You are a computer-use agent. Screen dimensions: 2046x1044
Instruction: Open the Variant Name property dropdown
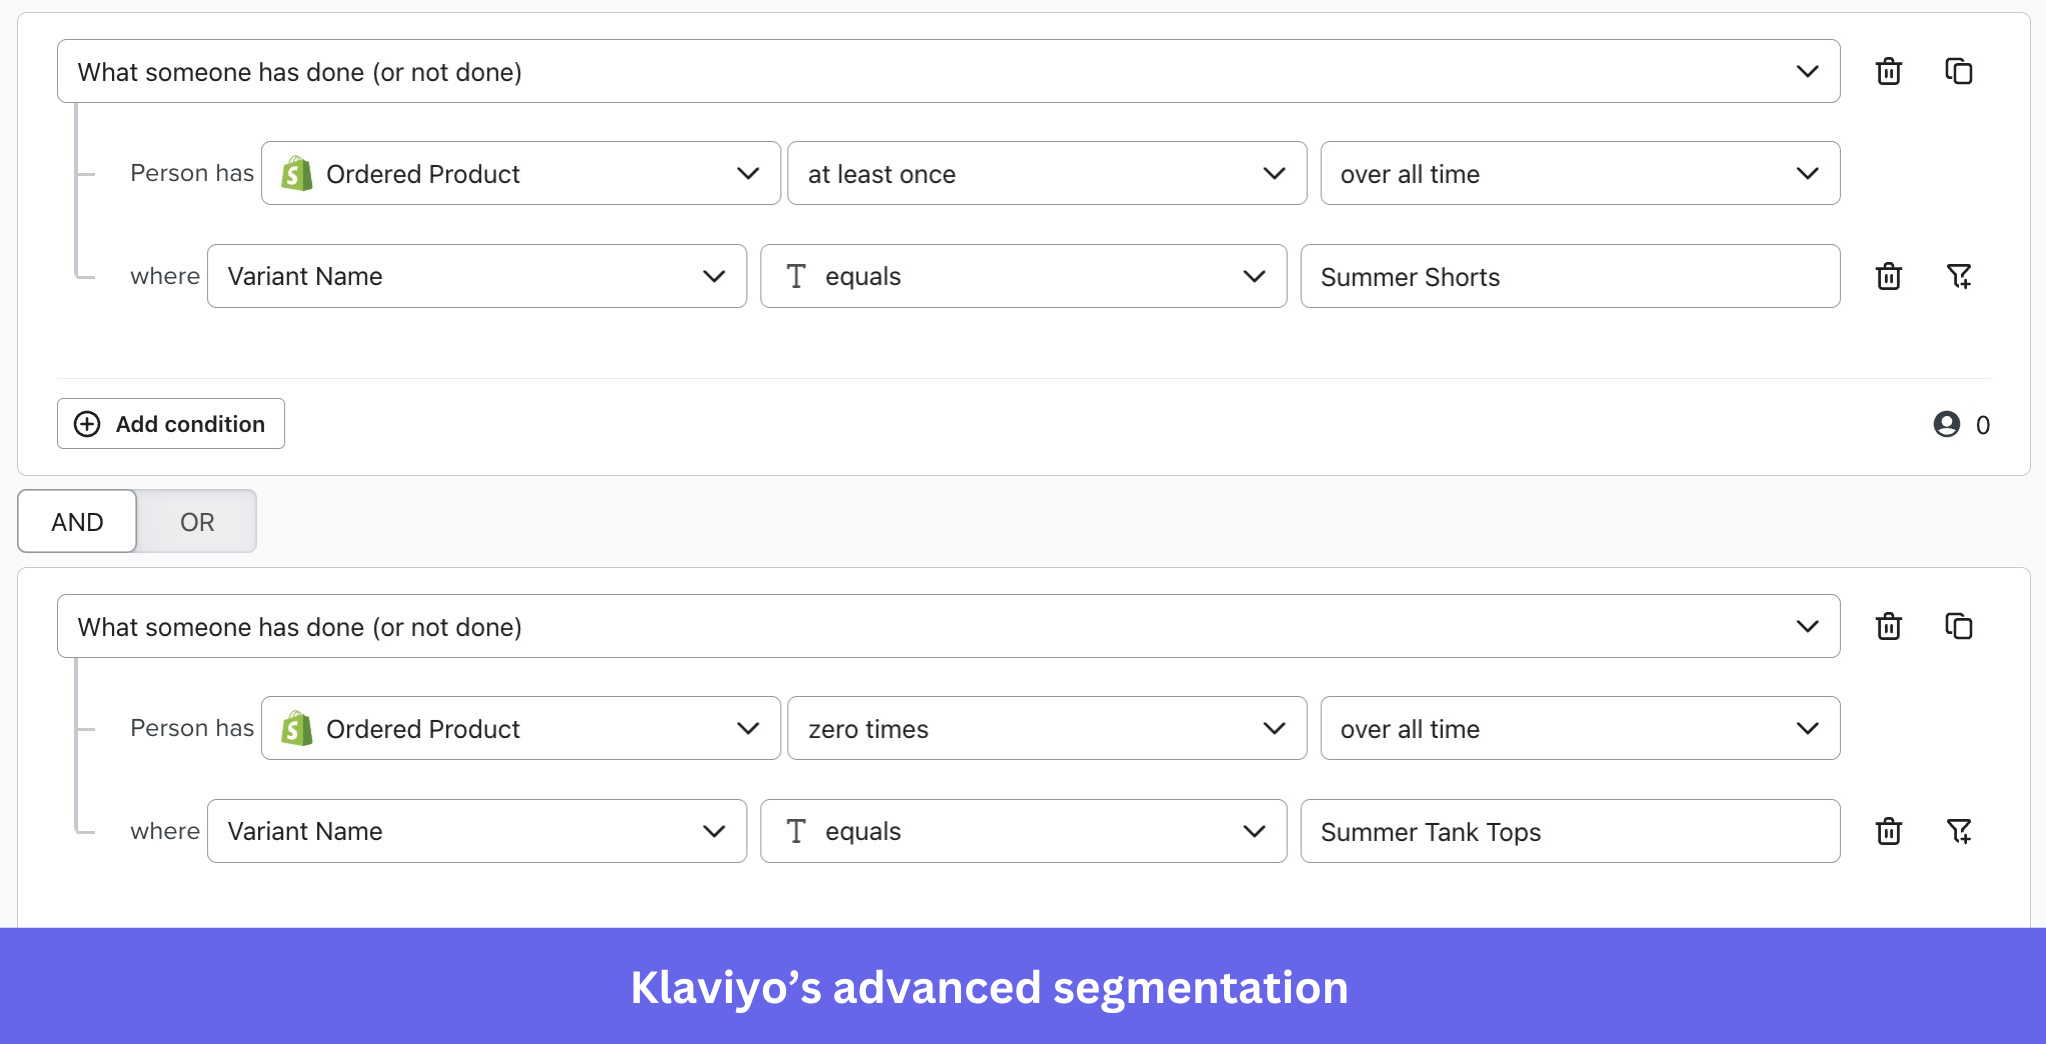(x=476, y=276)
